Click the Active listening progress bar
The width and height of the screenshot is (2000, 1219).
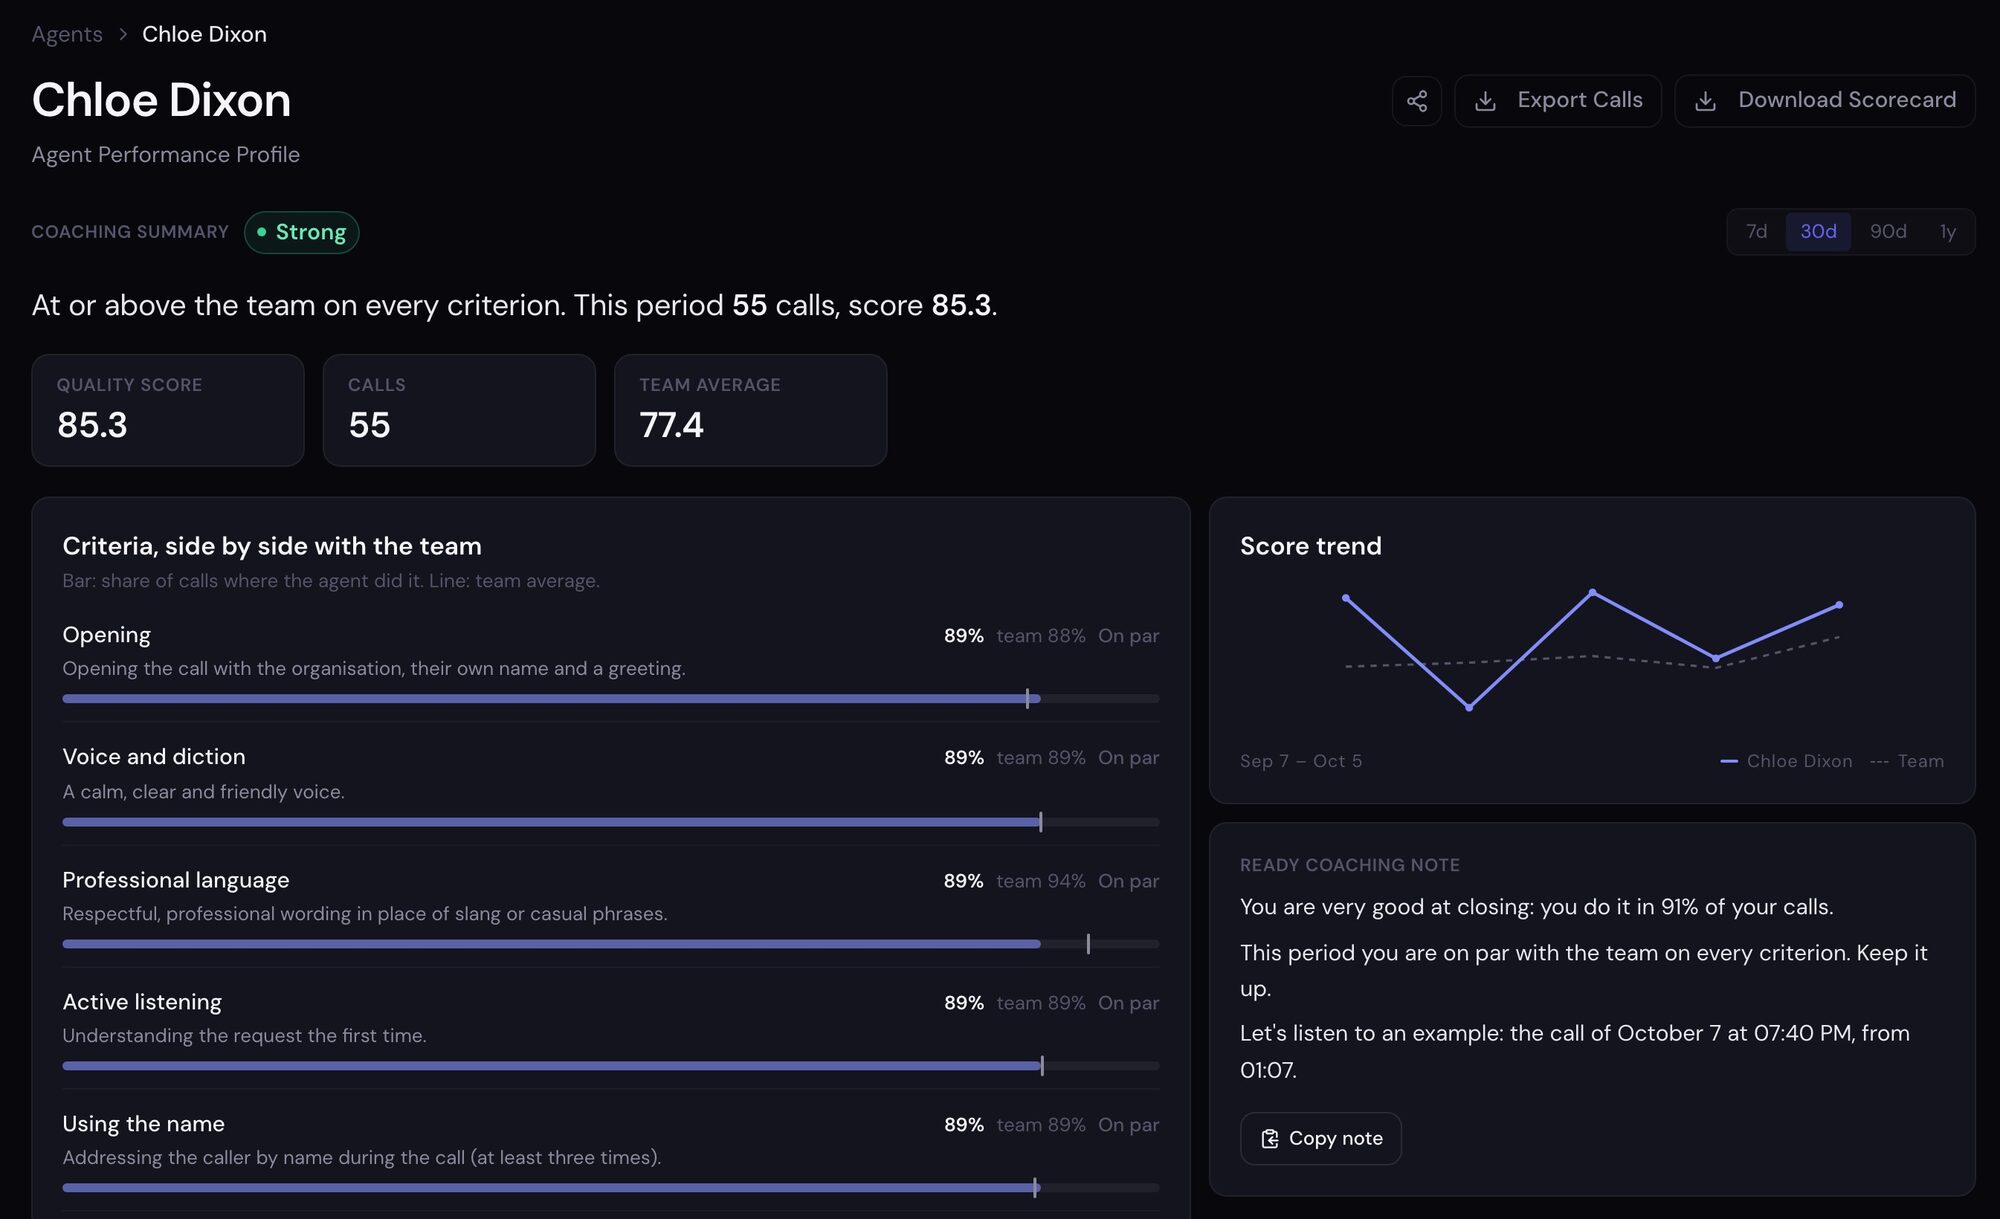(611, 1066)
